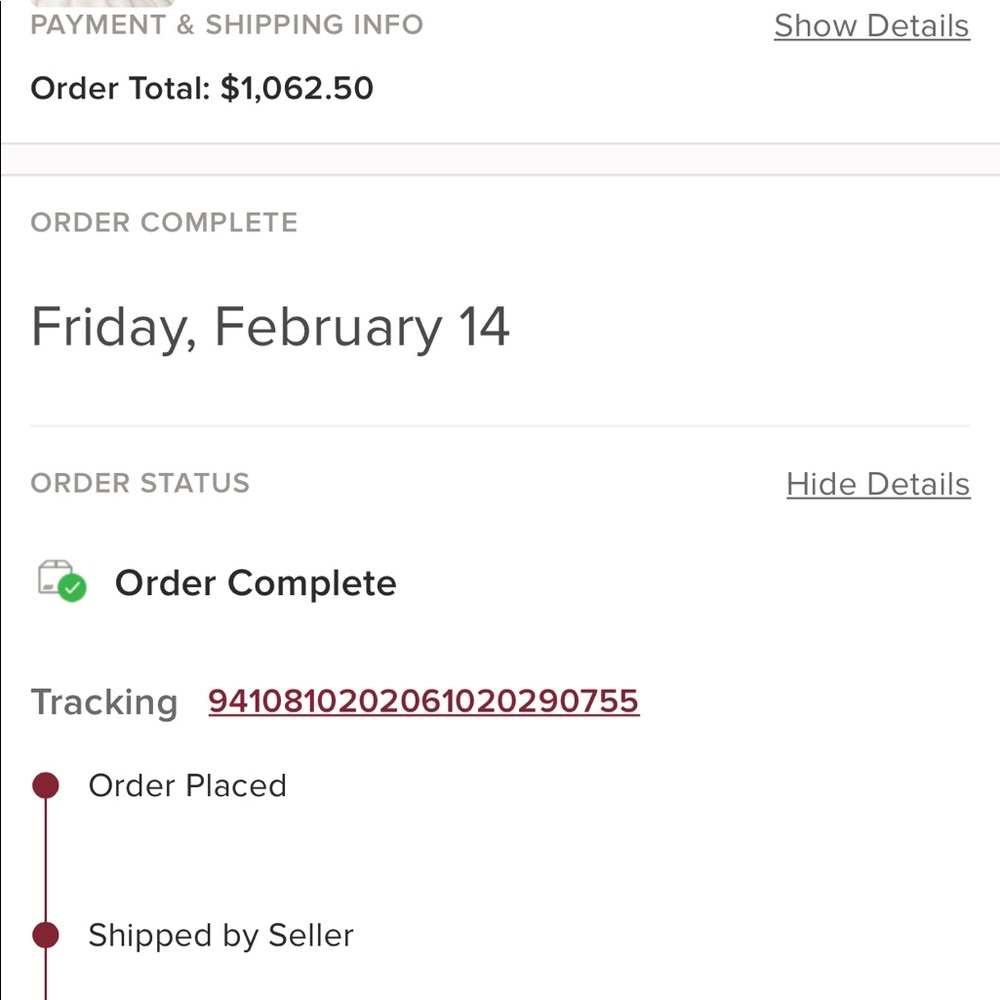1000x1000 pixels.
Task: Click the Order Total $1,062.50 text
Action: point(202,88)
